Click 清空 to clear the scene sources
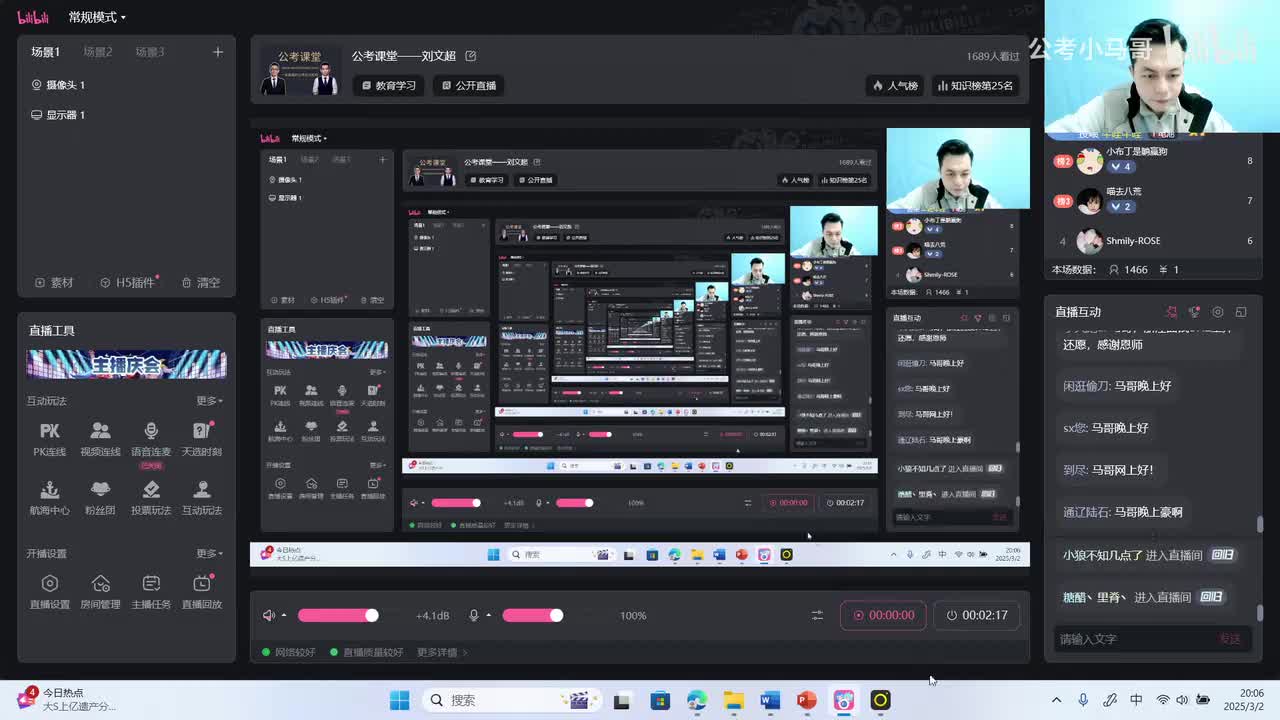This screenshot has width=1280, height=720. pyautogui.click(x=200, y=282)
